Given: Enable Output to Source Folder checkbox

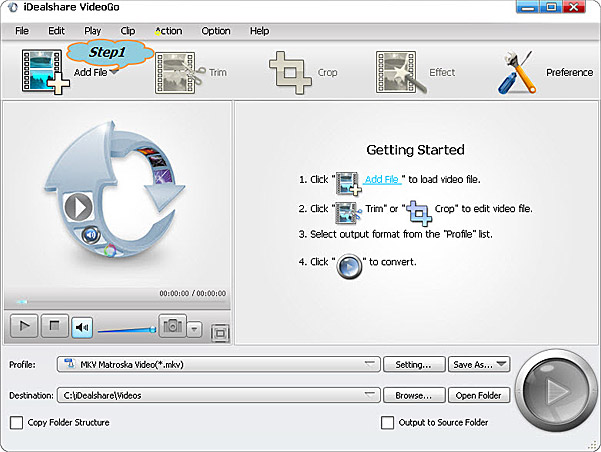Looking at the screenshot, I should [x=388, y=422].
